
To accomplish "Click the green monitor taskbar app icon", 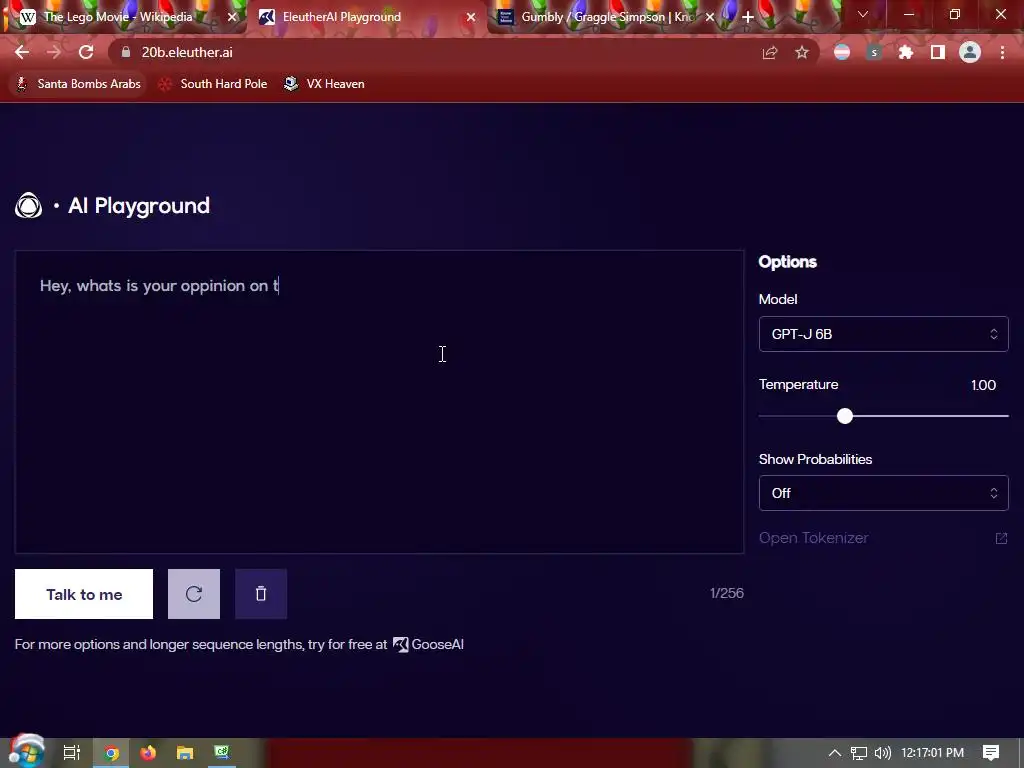I will [x=222, y=753].
